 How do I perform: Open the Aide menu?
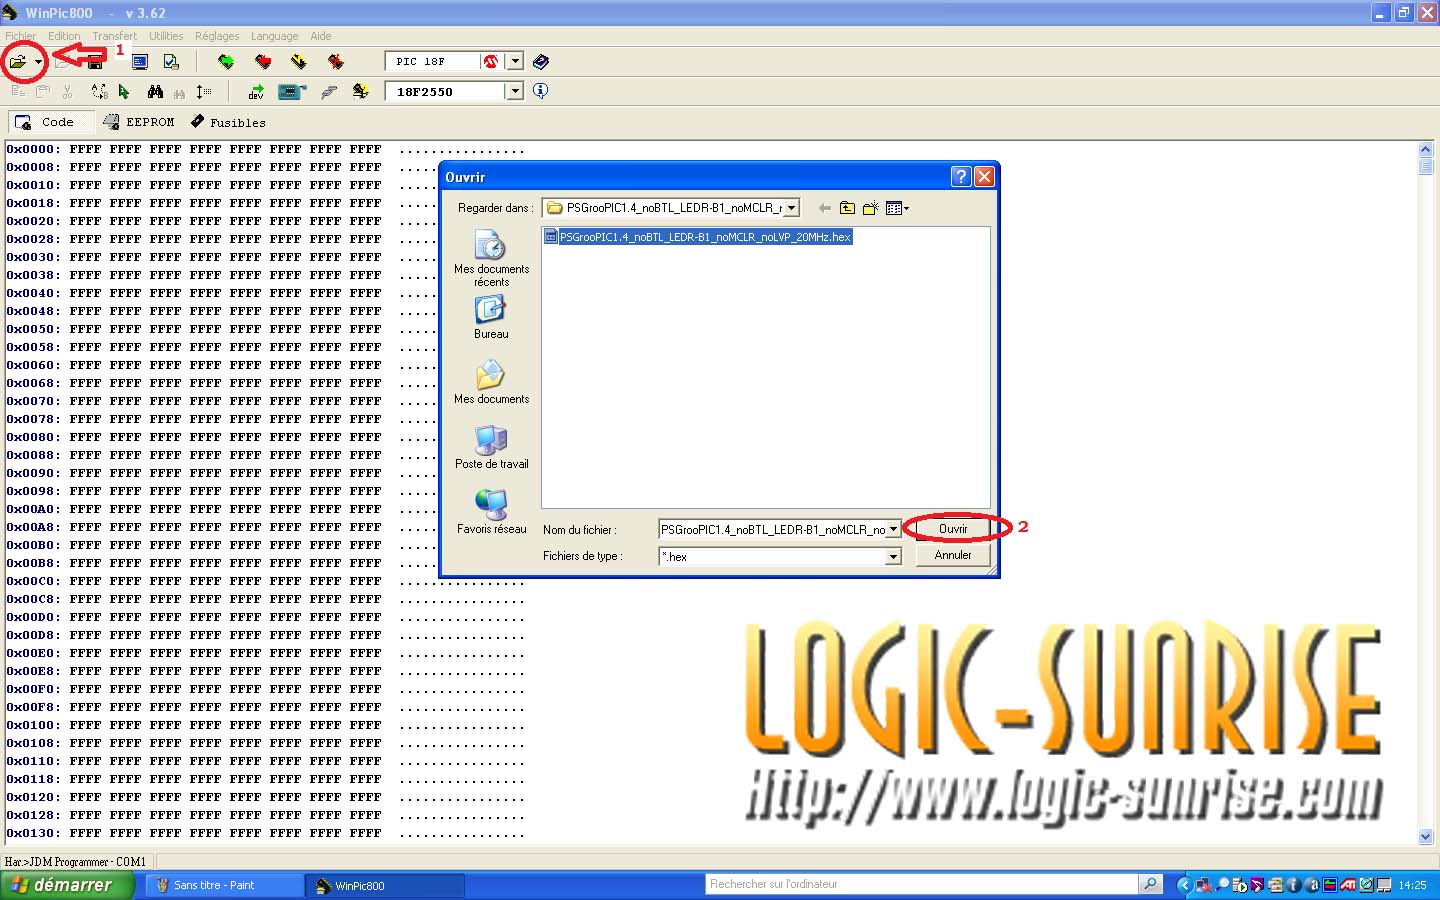pyautogui.click(x=321, y=36)
